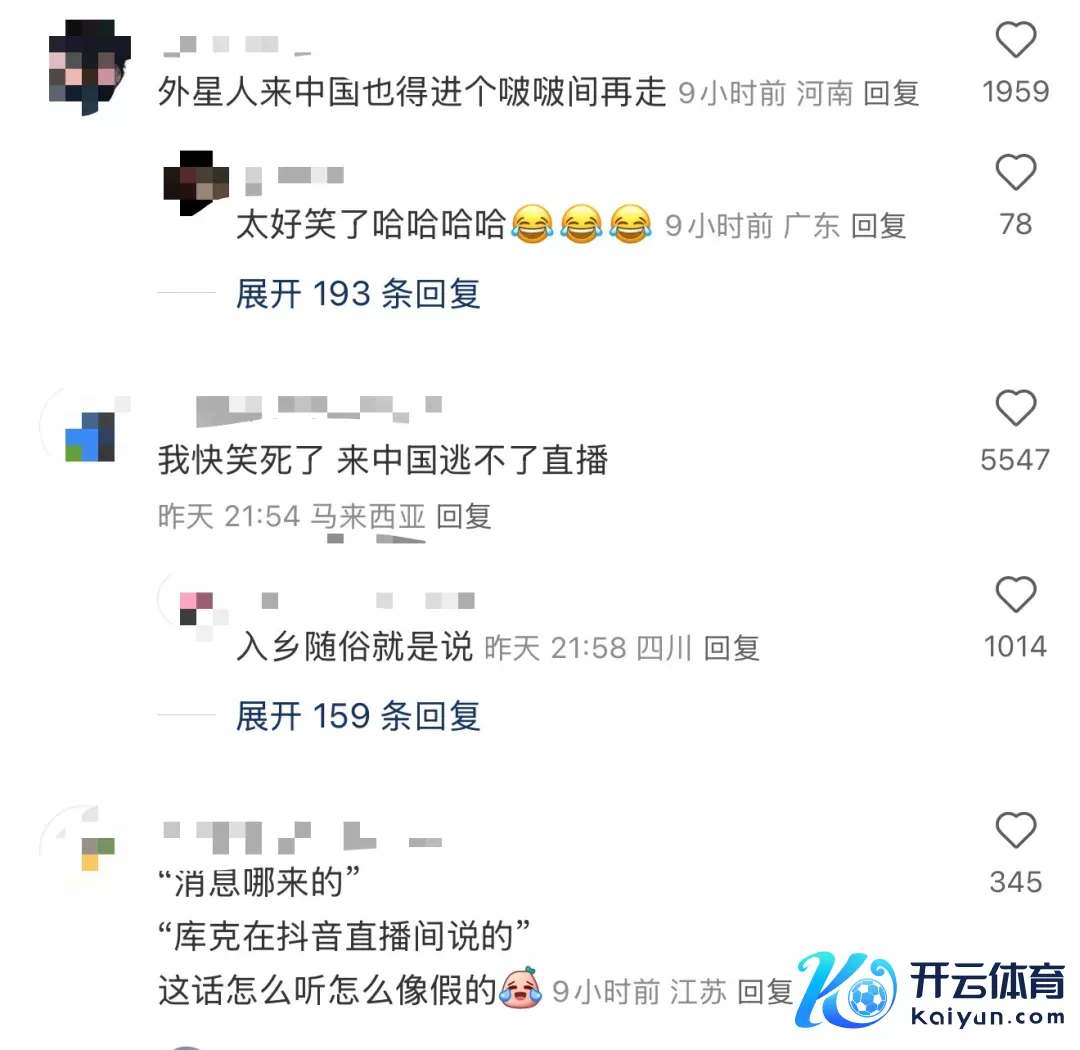
Task: Reply to the Guangdong laughing comment
Action: (x=878, y=226)
